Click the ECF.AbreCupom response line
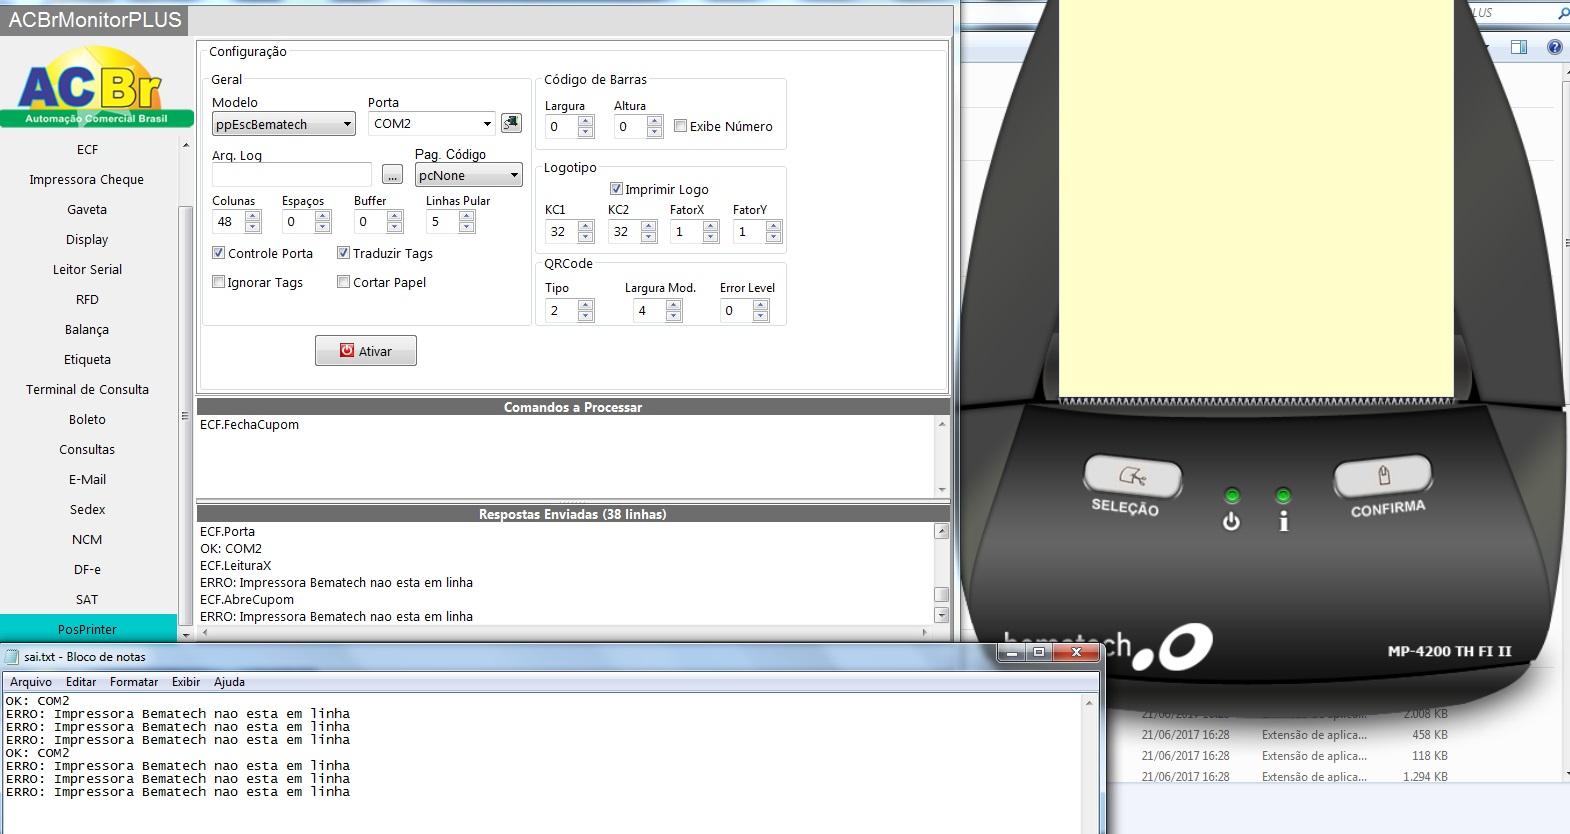 point(247,600)
